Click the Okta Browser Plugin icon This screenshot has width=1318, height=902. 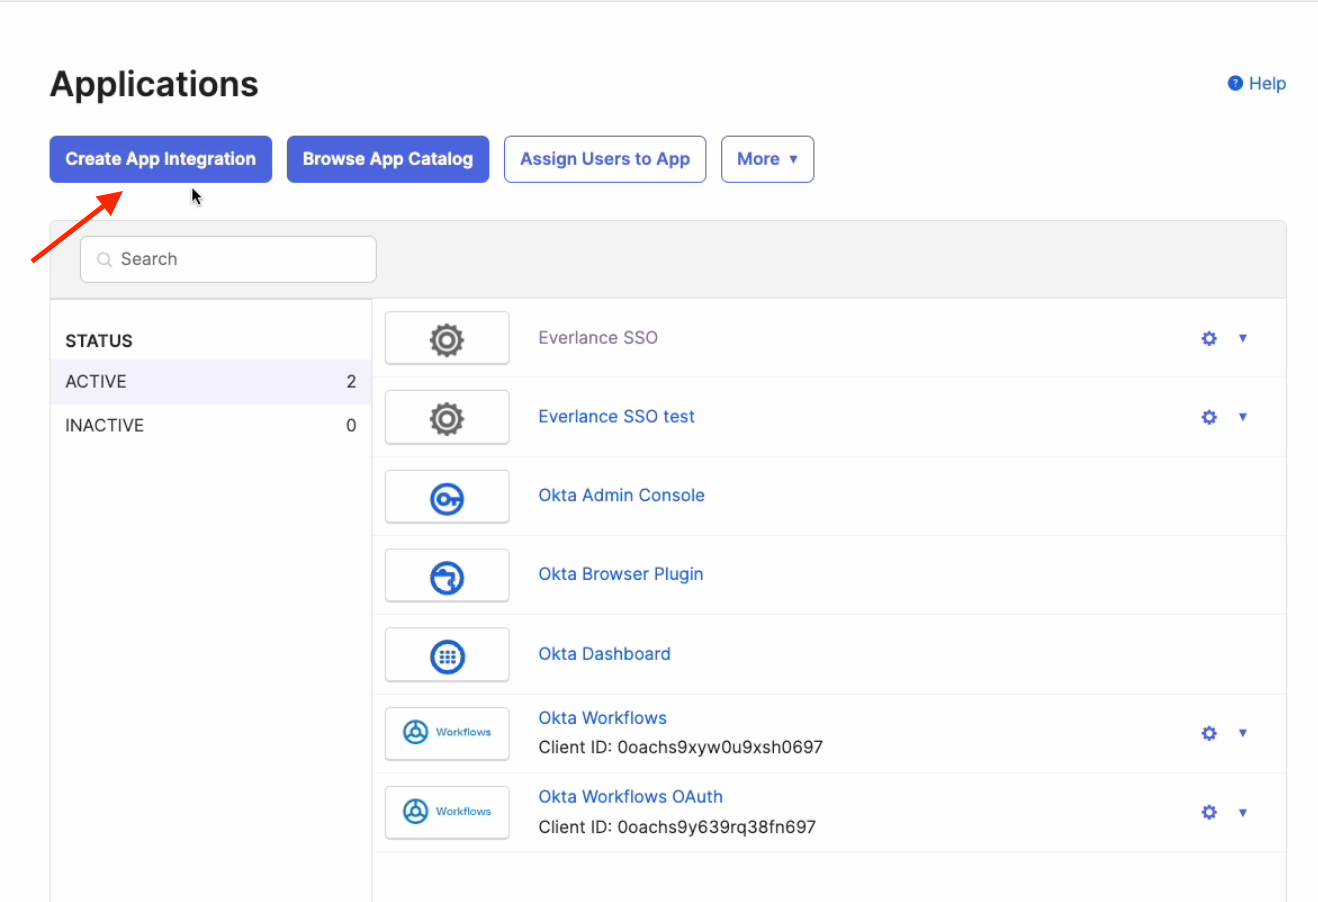447,577
